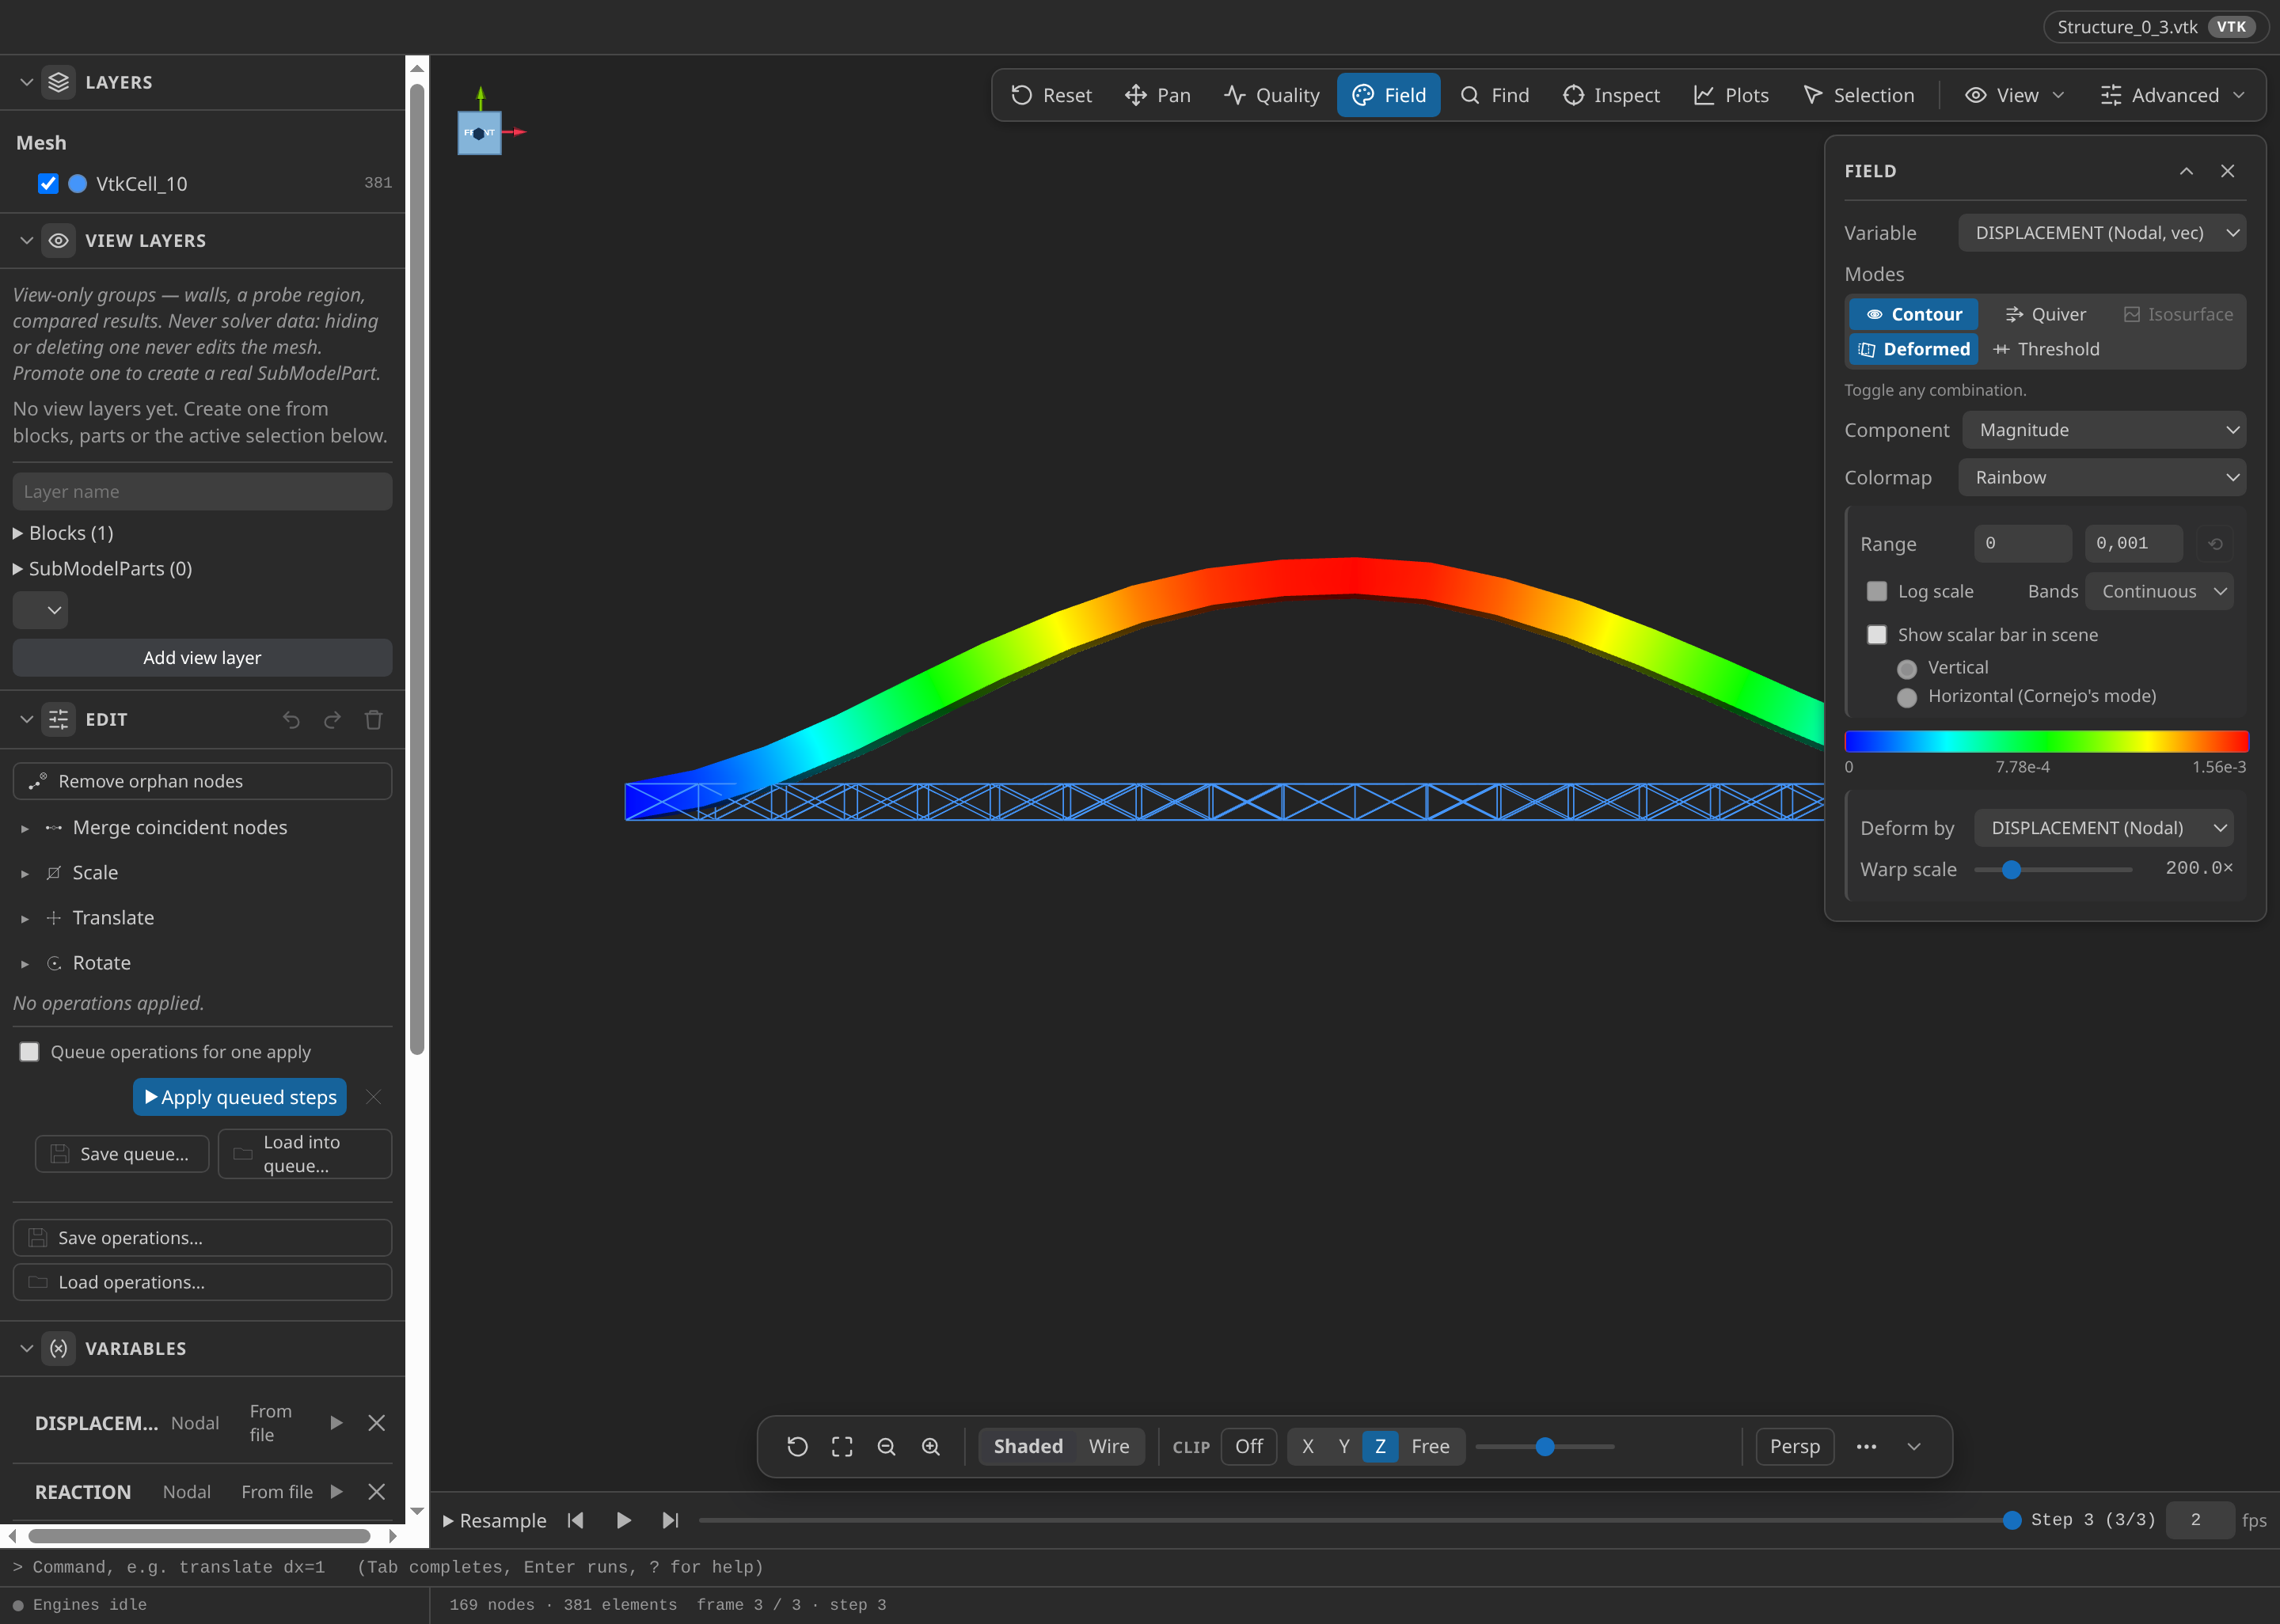Click the fit-to-screen frame icon
This screenshot has height=1624, width=2280.
[x=842, y=1446]
